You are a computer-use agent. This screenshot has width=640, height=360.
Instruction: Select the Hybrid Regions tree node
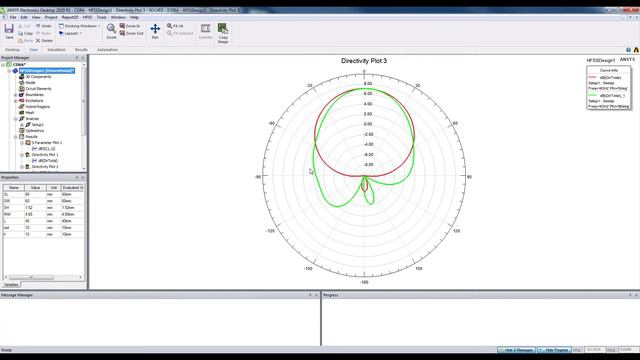tap(38, 107)
